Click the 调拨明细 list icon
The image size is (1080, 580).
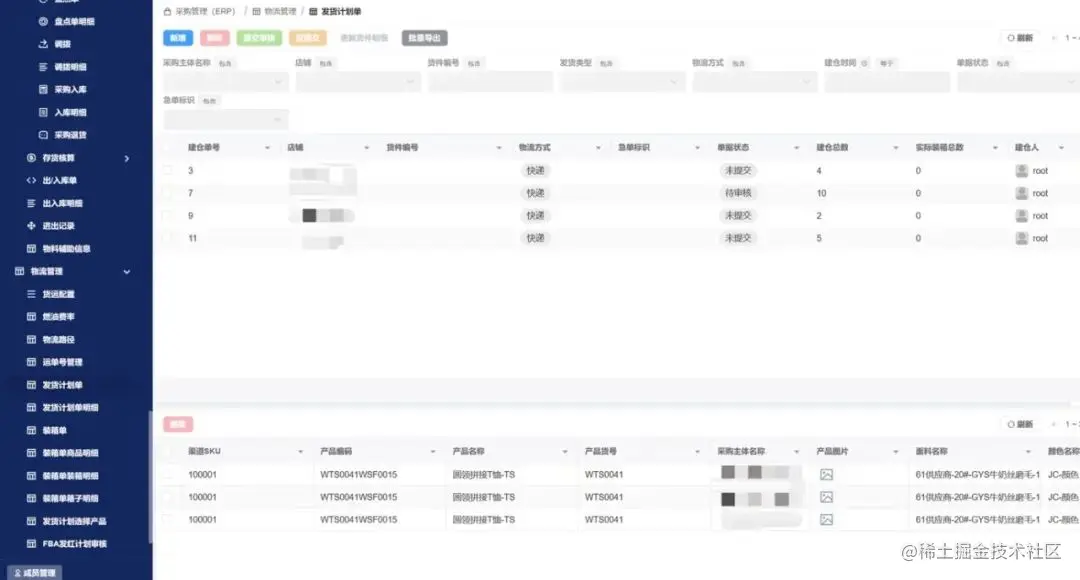tap(43, 67)
